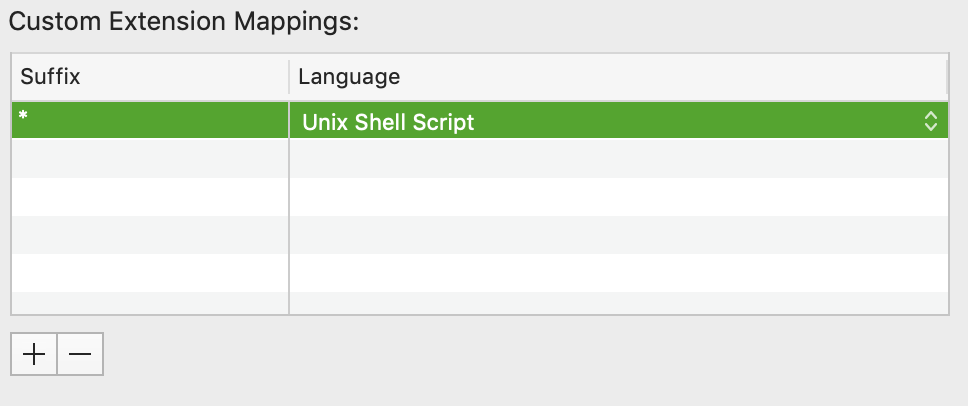Click the fourth empty row's Language cell
The width and height of the screenshot is (968, 406).
click(618, 272)
